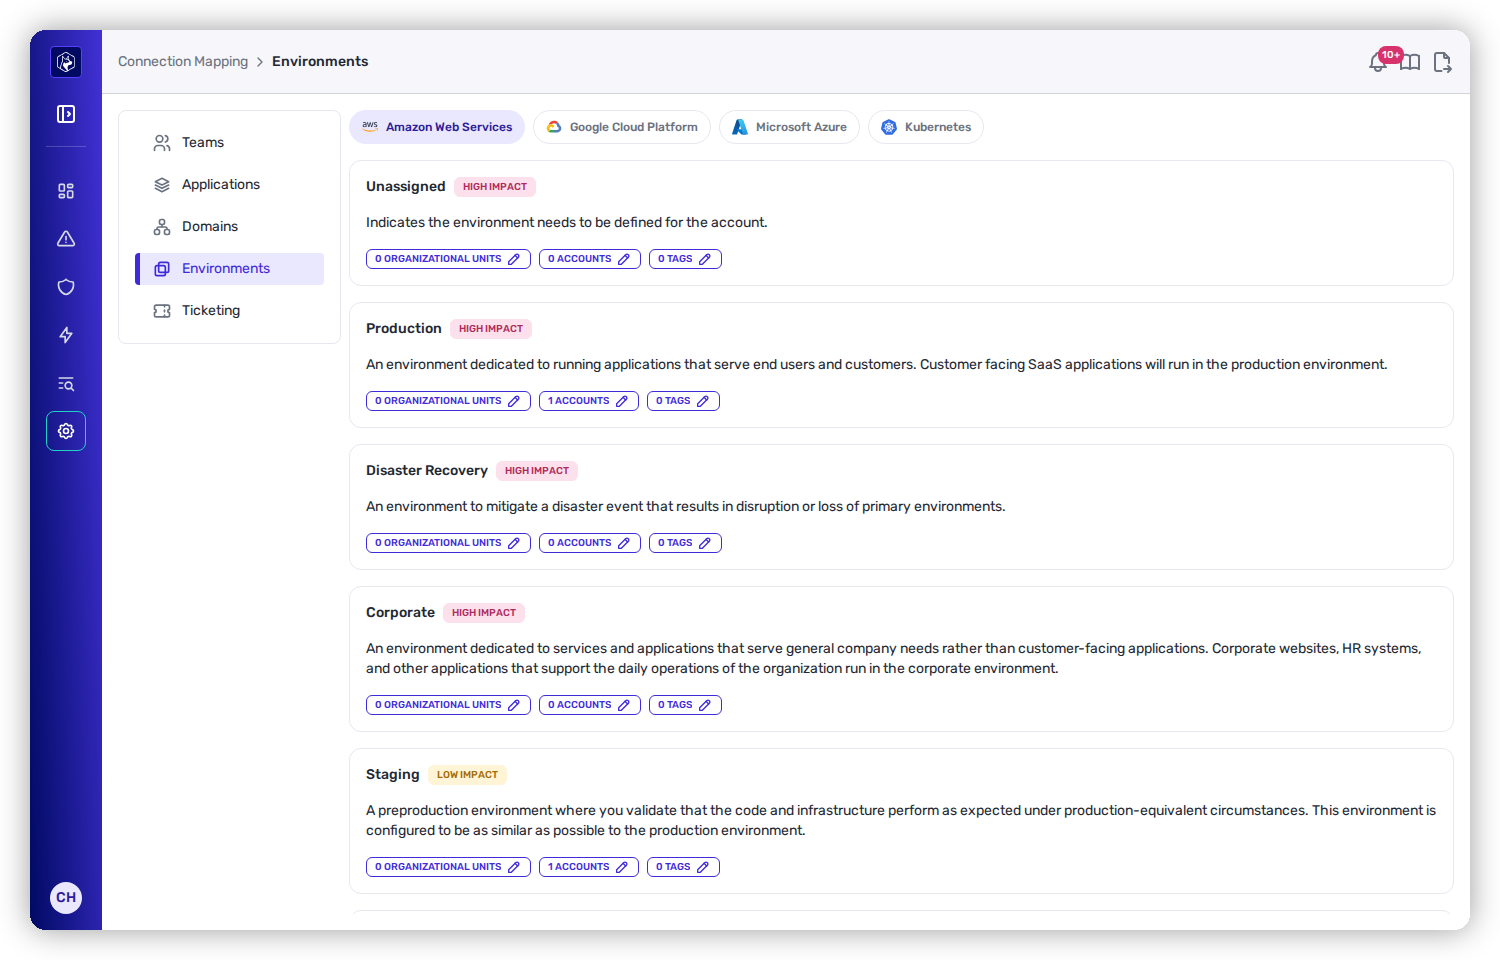Edit Unassigned organizational units
Image resolution: width=1500 pixels, height=960 pixels.
(x=448, y=259)
